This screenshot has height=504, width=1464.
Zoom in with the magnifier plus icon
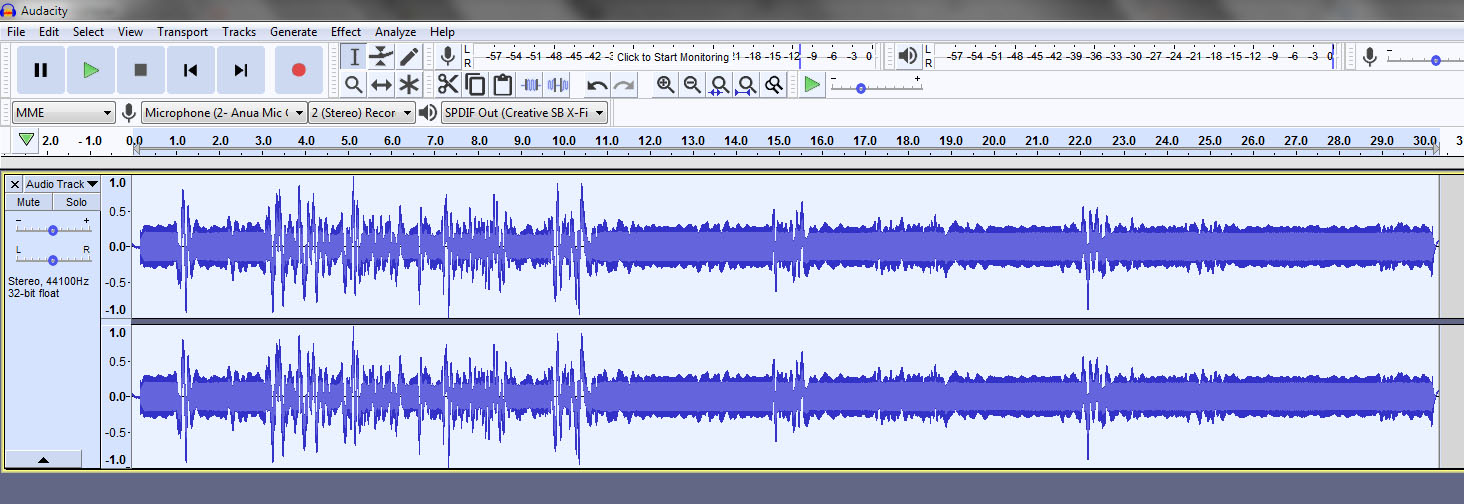665,85
